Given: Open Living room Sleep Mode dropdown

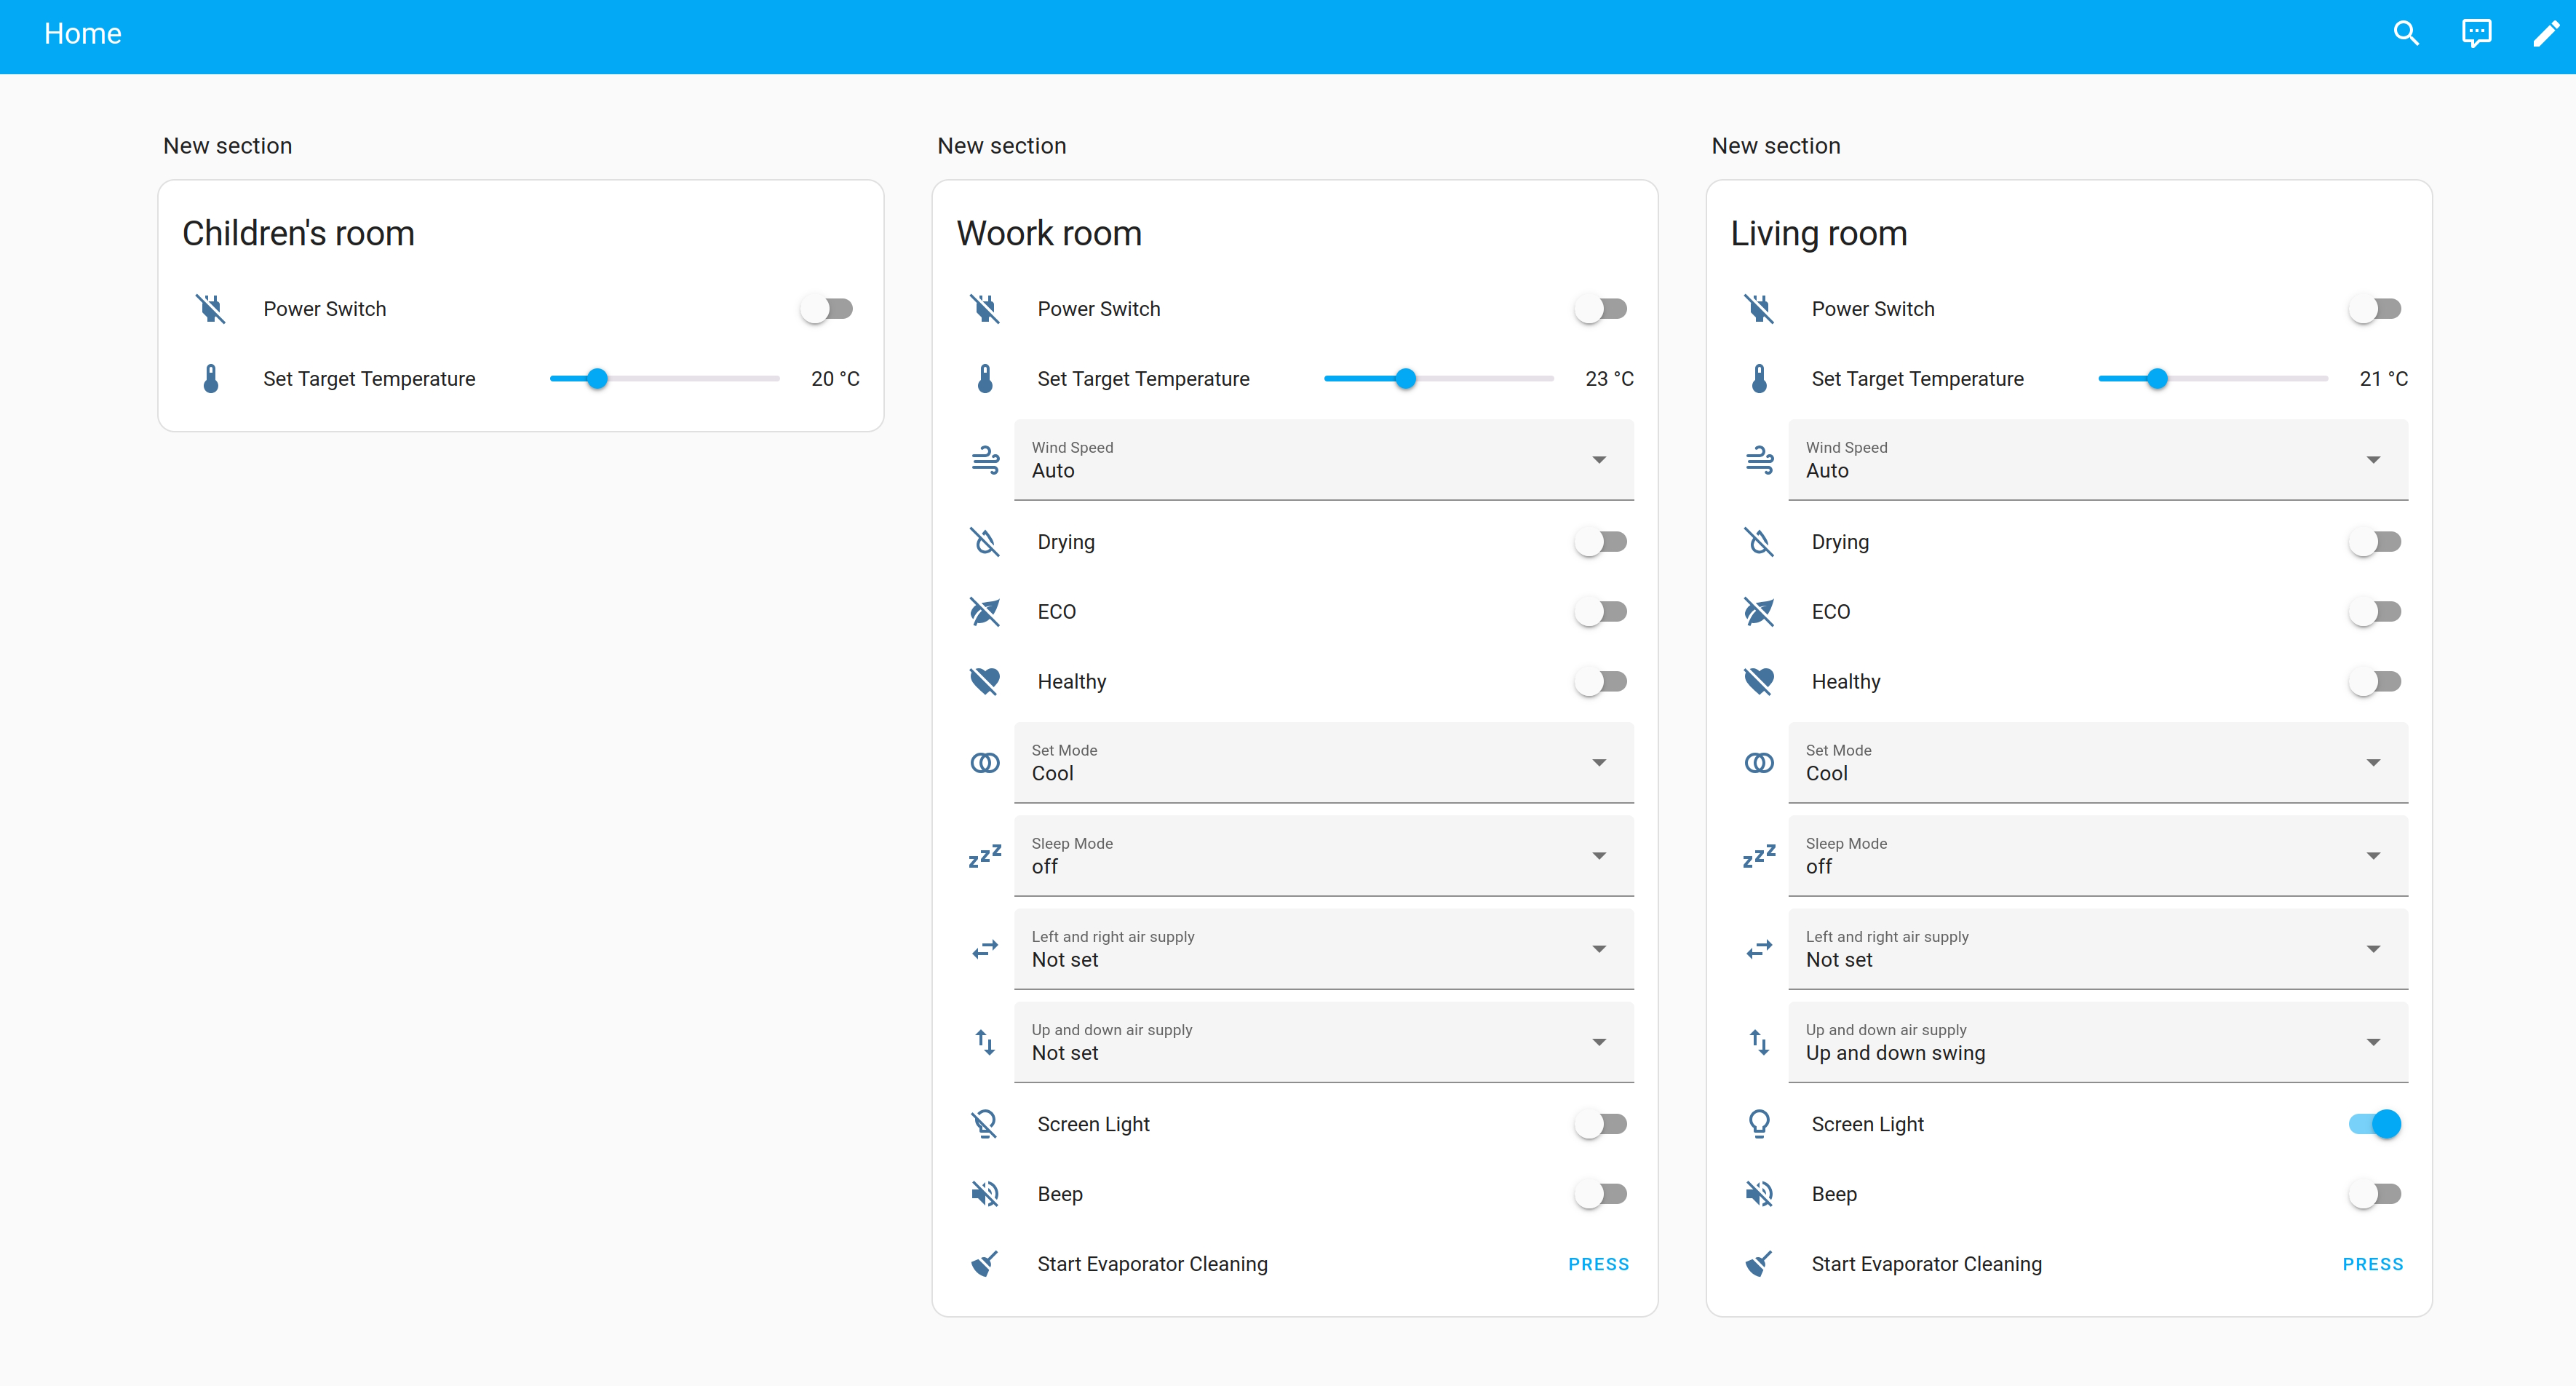Looking at the screenshot, I should (x=2098, y=856).
